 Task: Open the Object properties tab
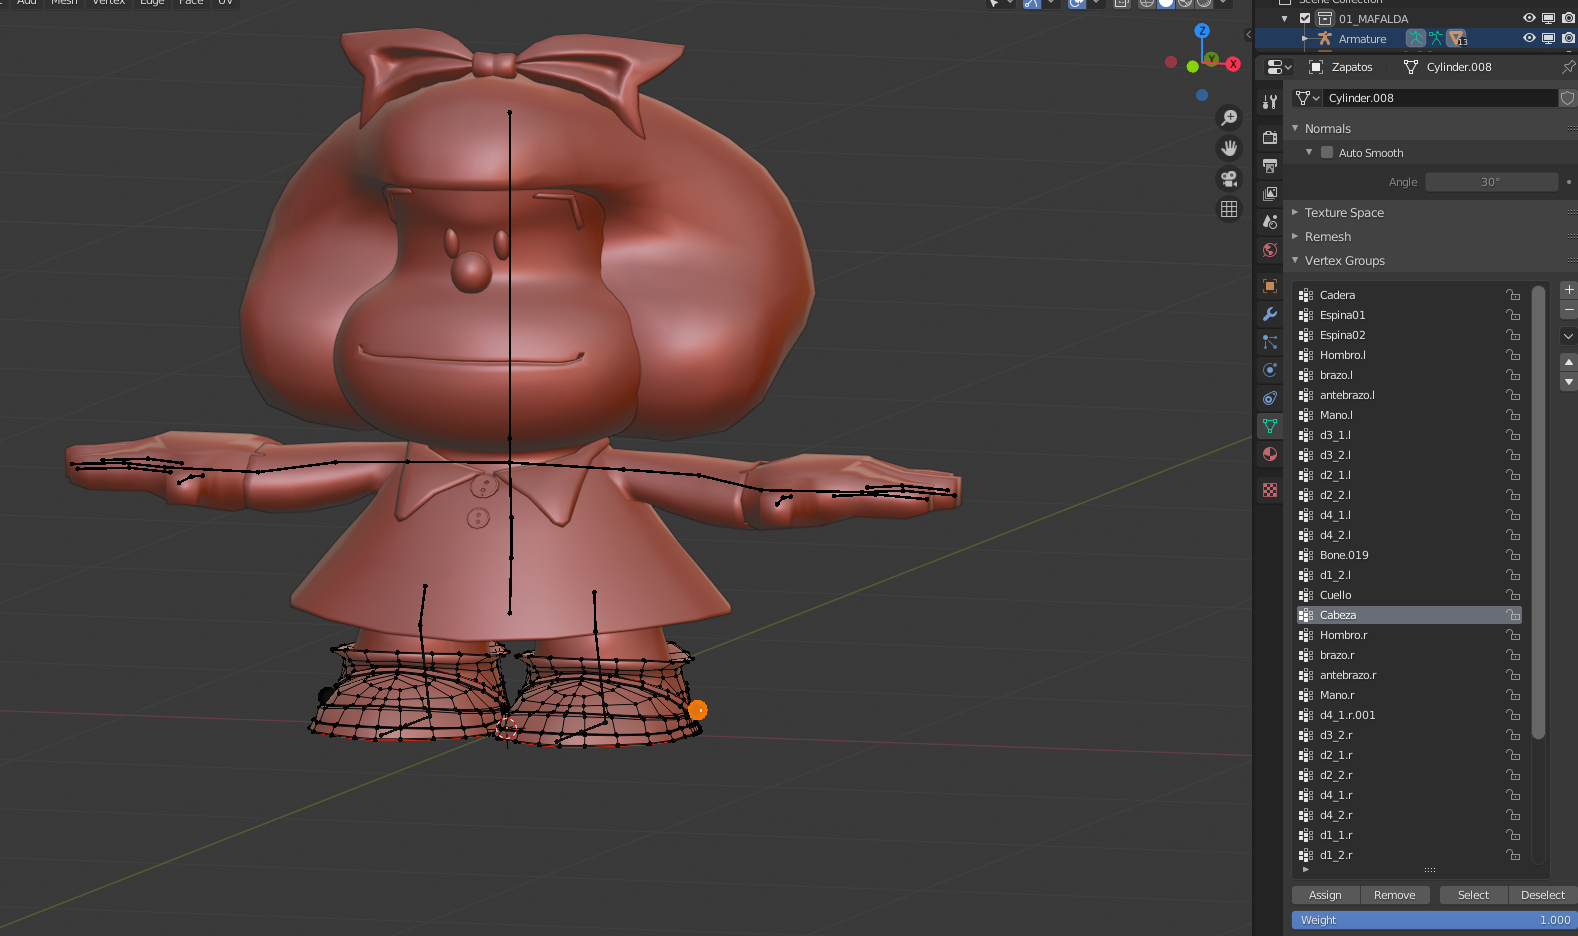[x=1270, y=286]
